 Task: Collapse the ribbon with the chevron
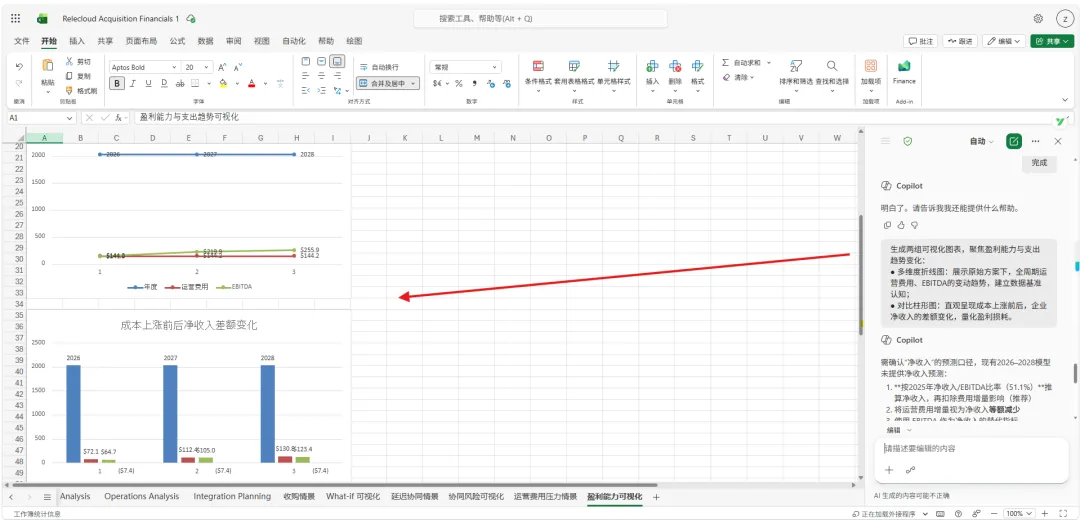[1066, 100]
